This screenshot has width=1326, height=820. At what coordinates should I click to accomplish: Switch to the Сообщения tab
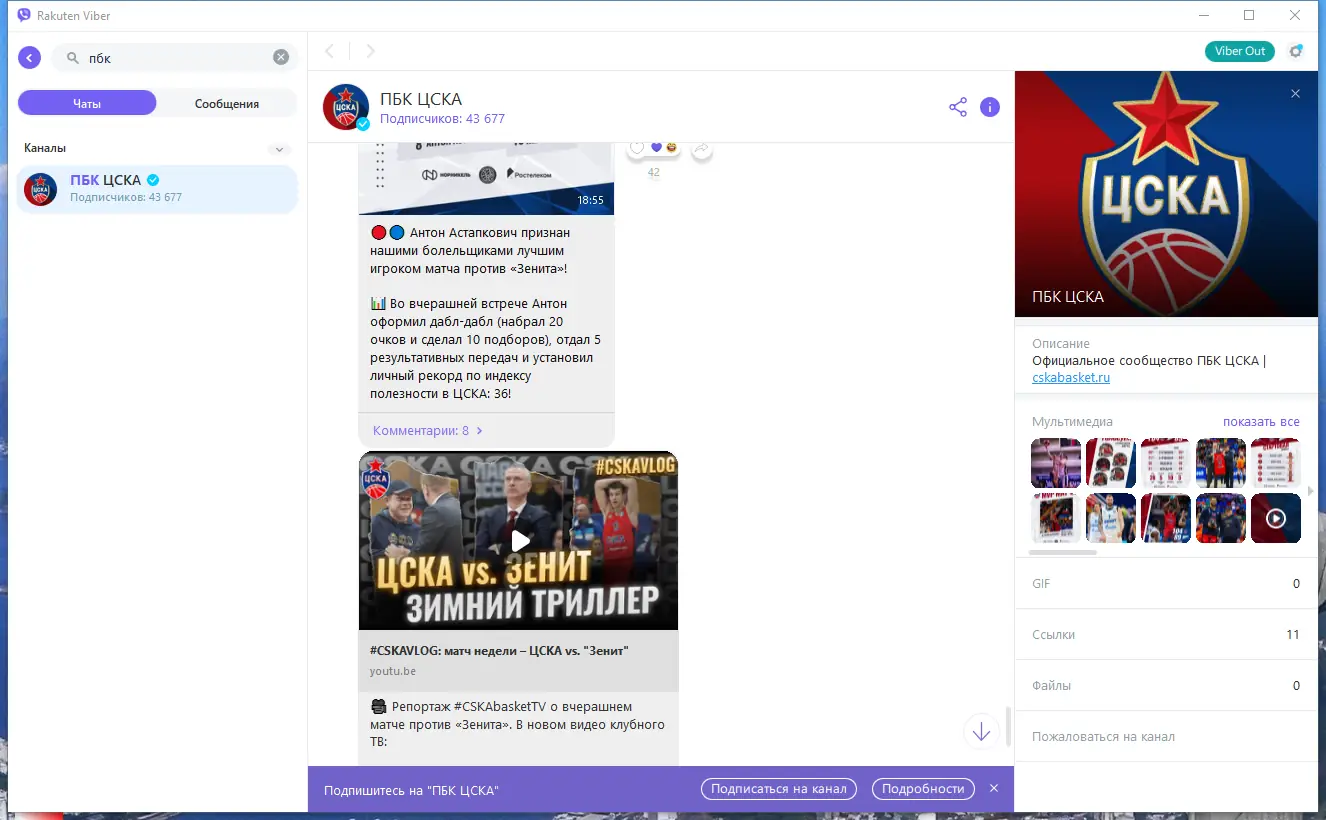coord(226,102)
